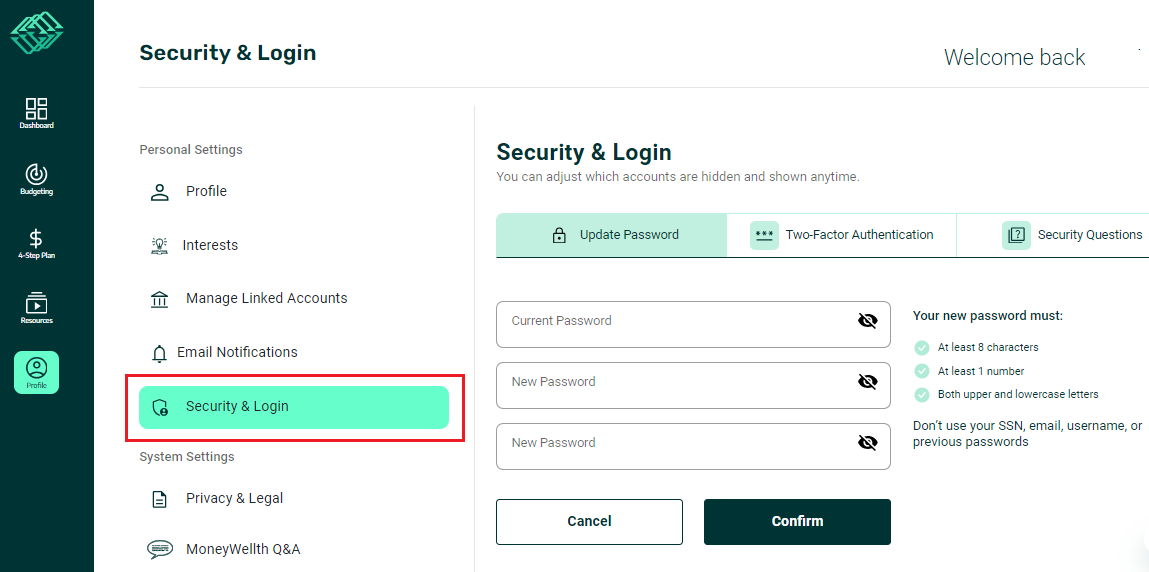1149x572 pixels.
Task: Click the Manage Linked Accounts bank icon
Action: point(159,299)
